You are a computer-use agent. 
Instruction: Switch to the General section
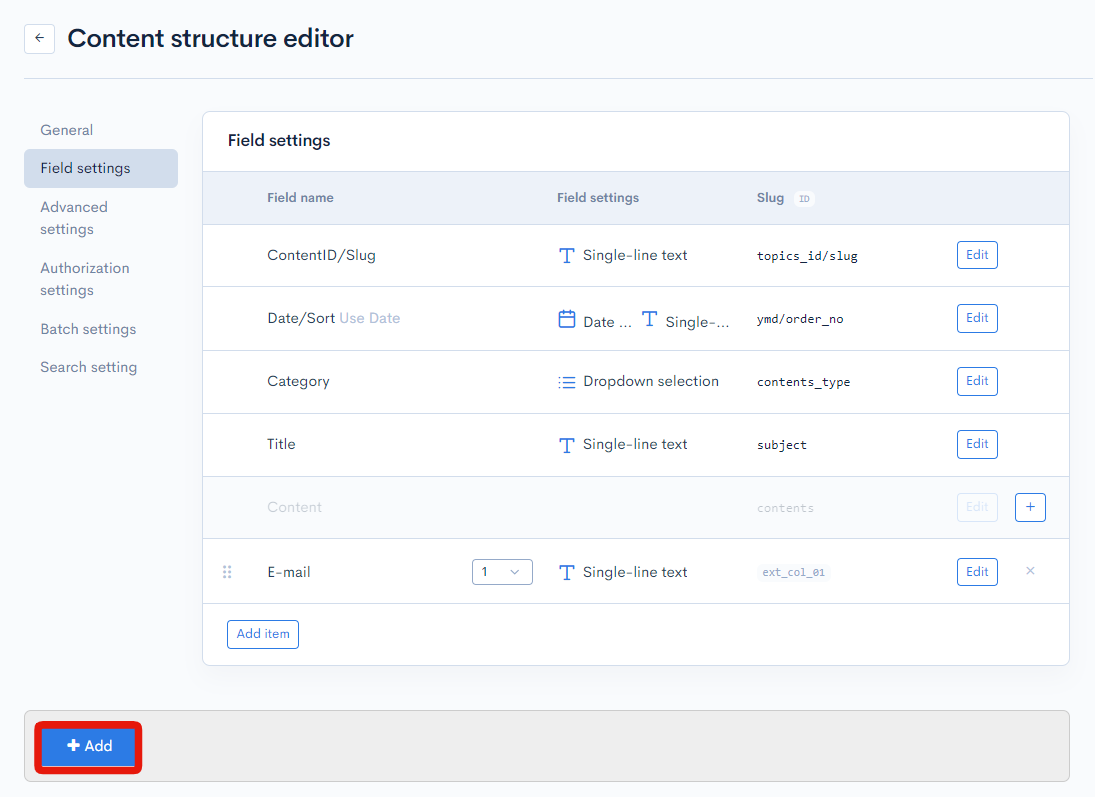click(66, 130)
